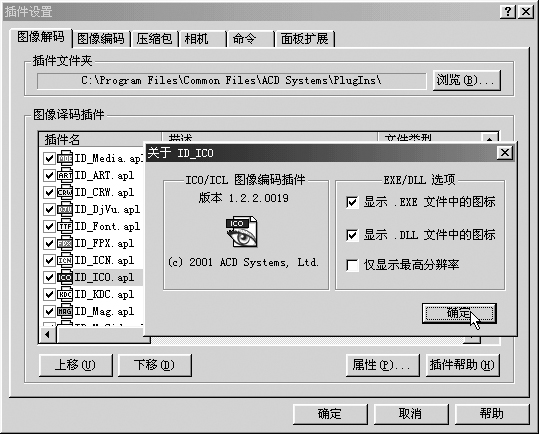This screenshot has height=434, width=539.
Task: Select the ID_Media.apl row text
Action: [x=108, y=158]
